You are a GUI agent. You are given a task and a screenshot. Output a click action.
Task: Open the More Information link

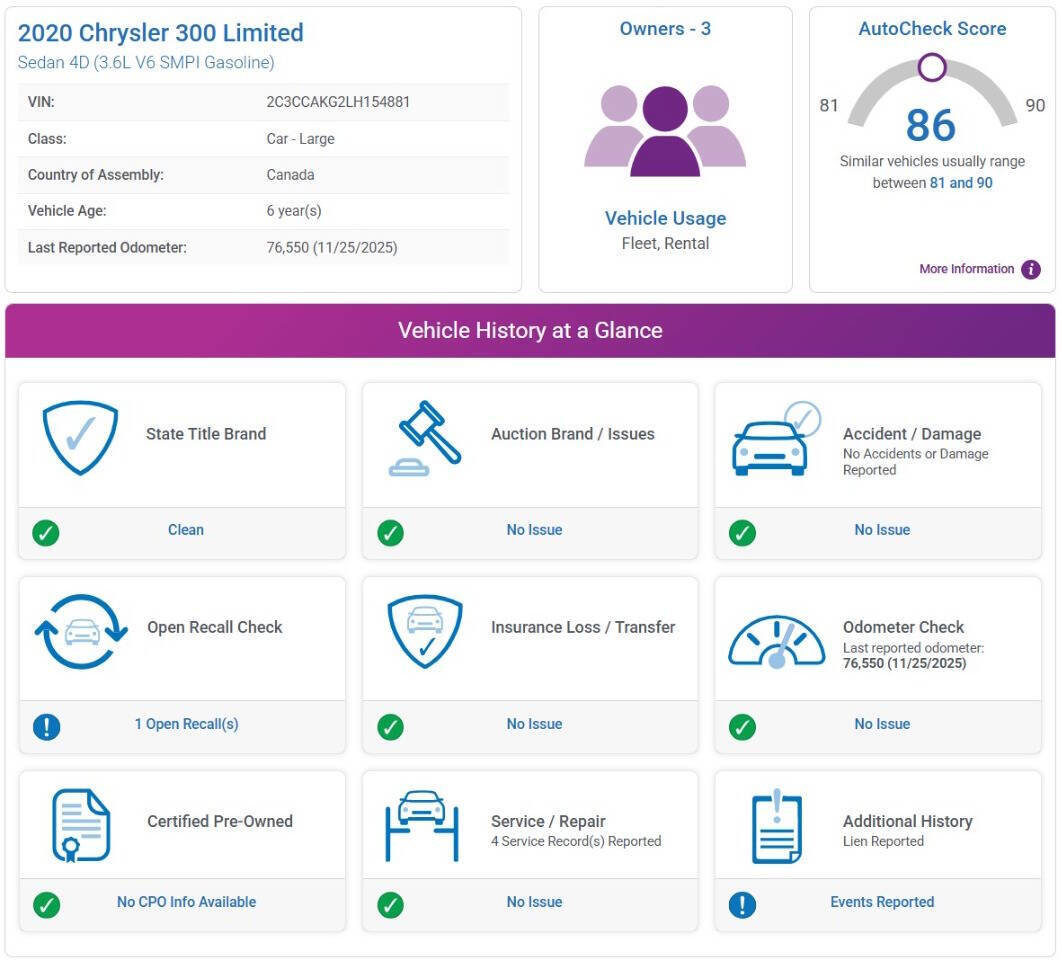click(x=966, y=269)
